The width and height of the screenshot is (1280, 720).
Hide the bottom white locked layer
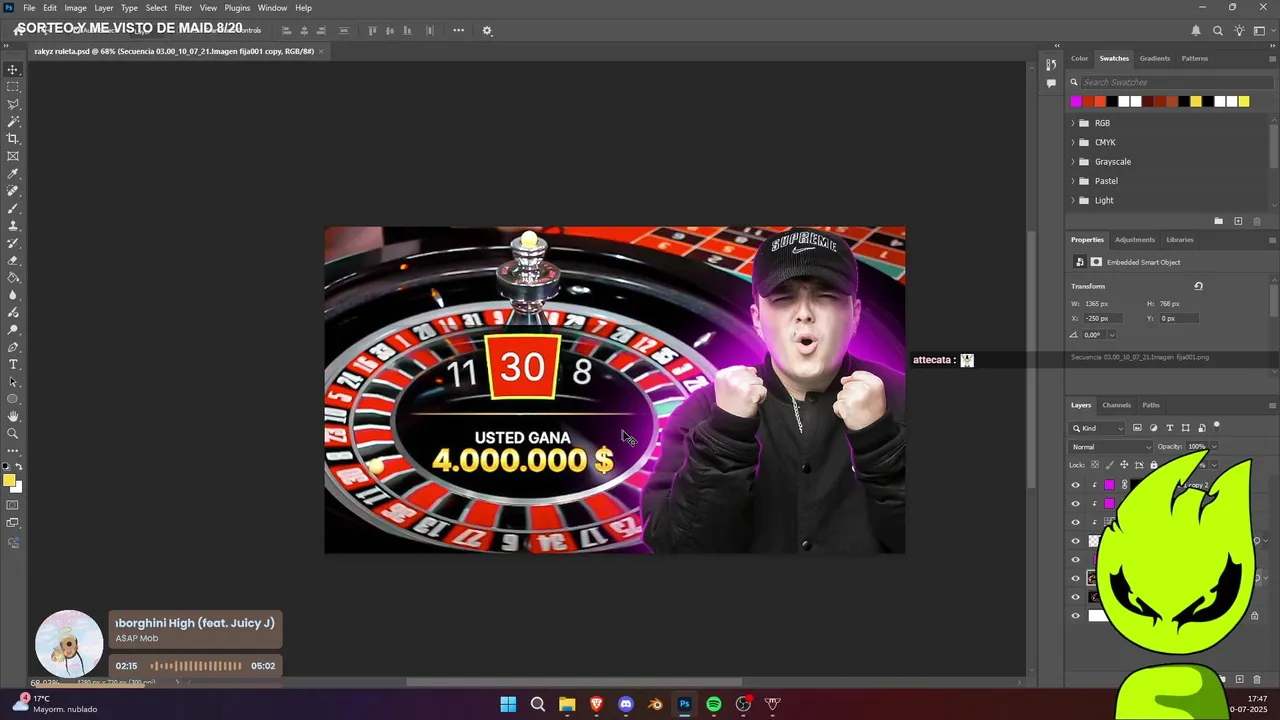pos(1075,616)
